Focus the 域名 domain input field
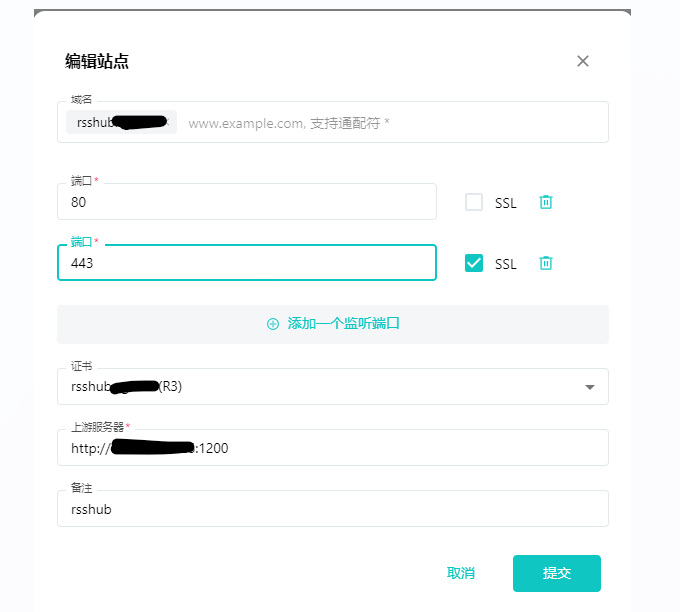 tap(390, 123)
